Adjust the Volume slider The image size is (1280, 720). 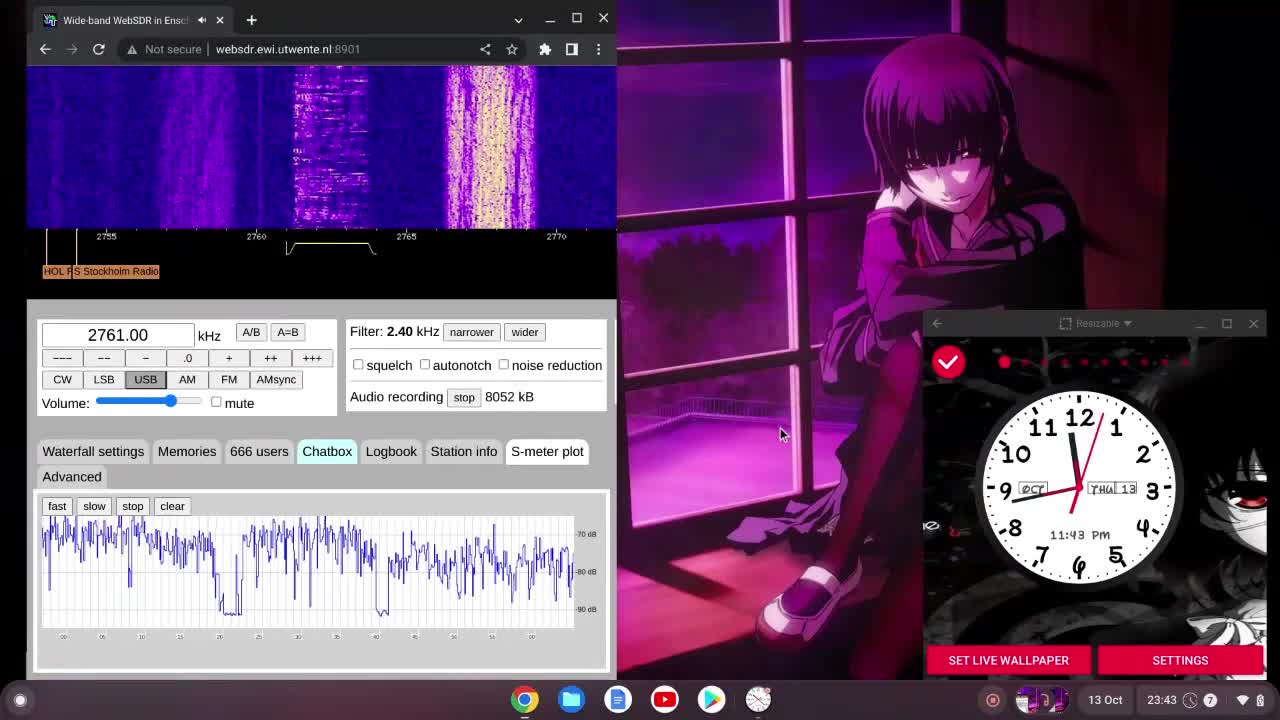click(149, 401)
